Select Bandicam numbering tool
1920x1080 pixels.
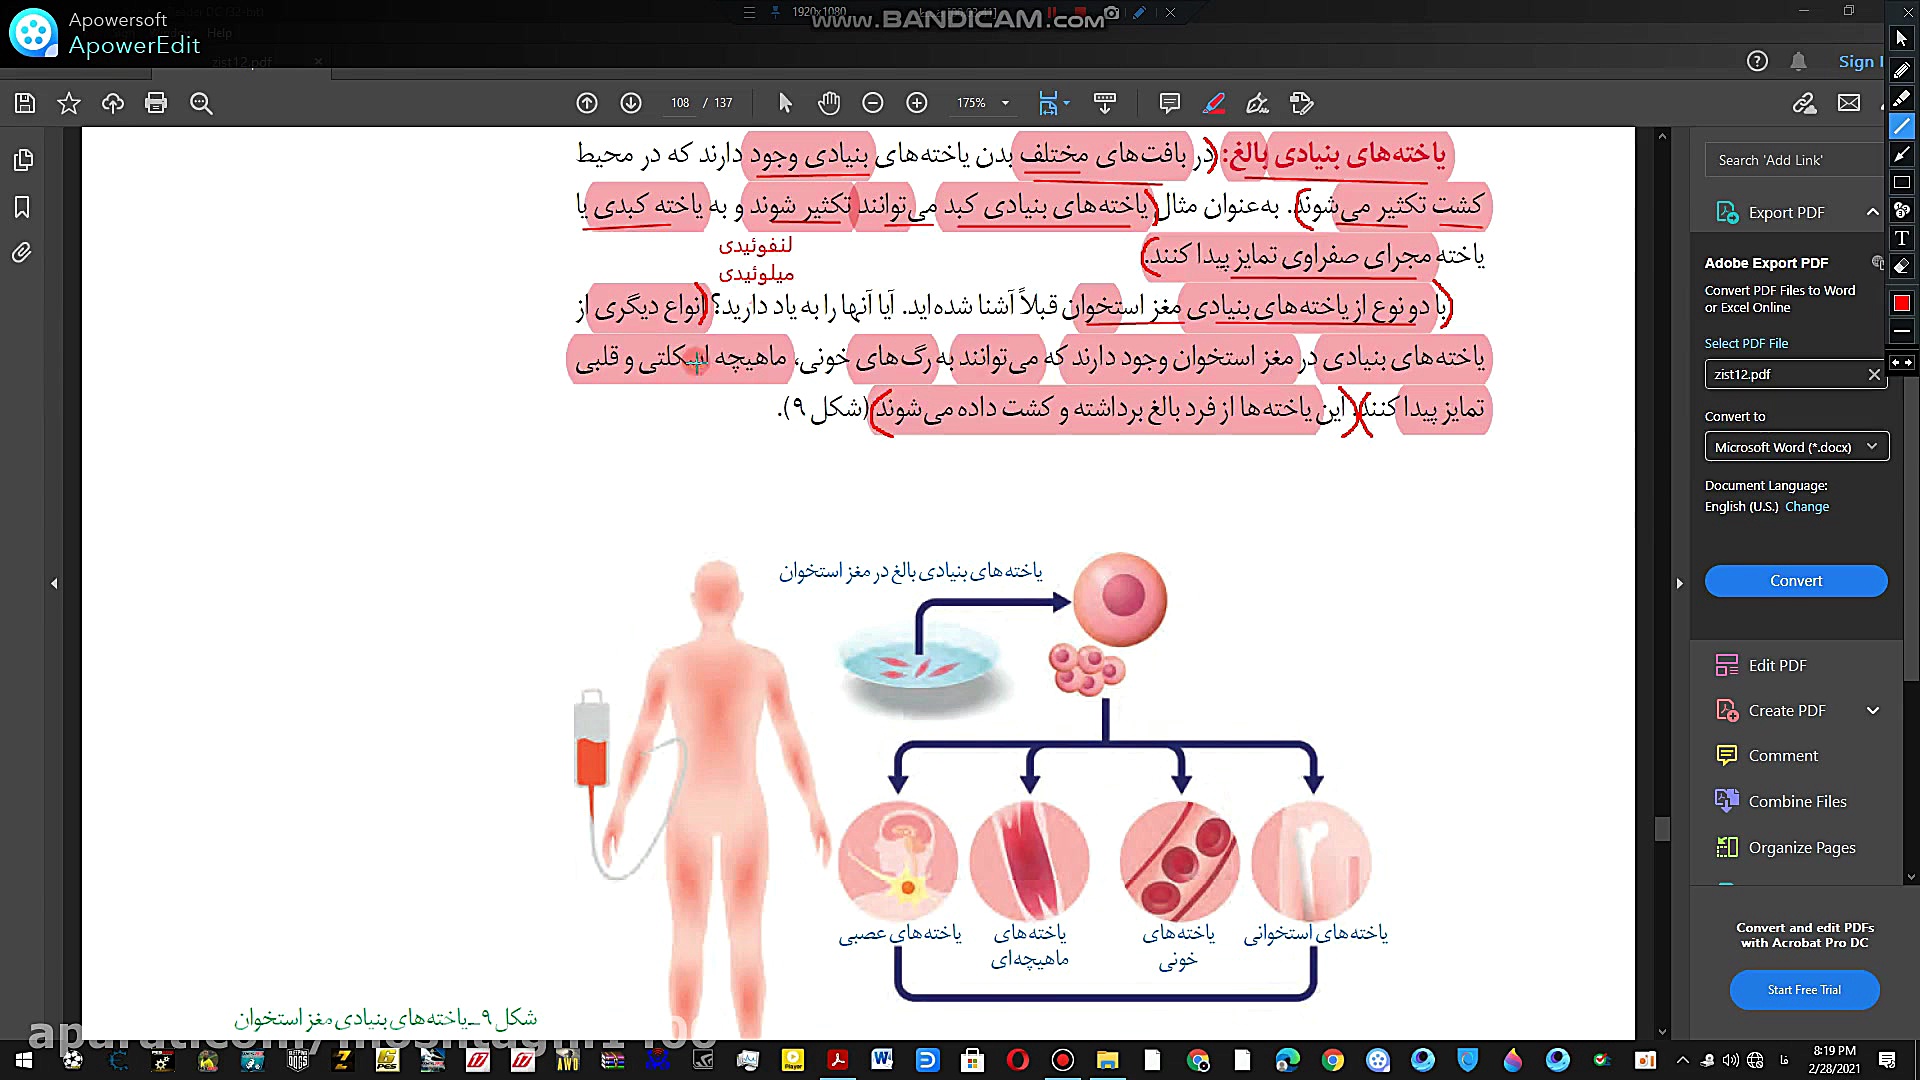[1902, 210]
